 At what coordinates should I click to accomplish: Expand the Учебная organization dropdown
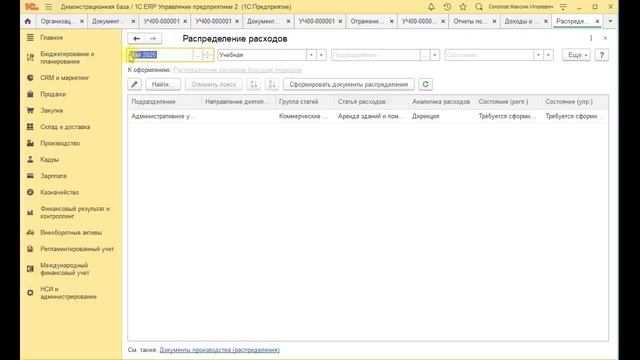[x=311, y=55]
